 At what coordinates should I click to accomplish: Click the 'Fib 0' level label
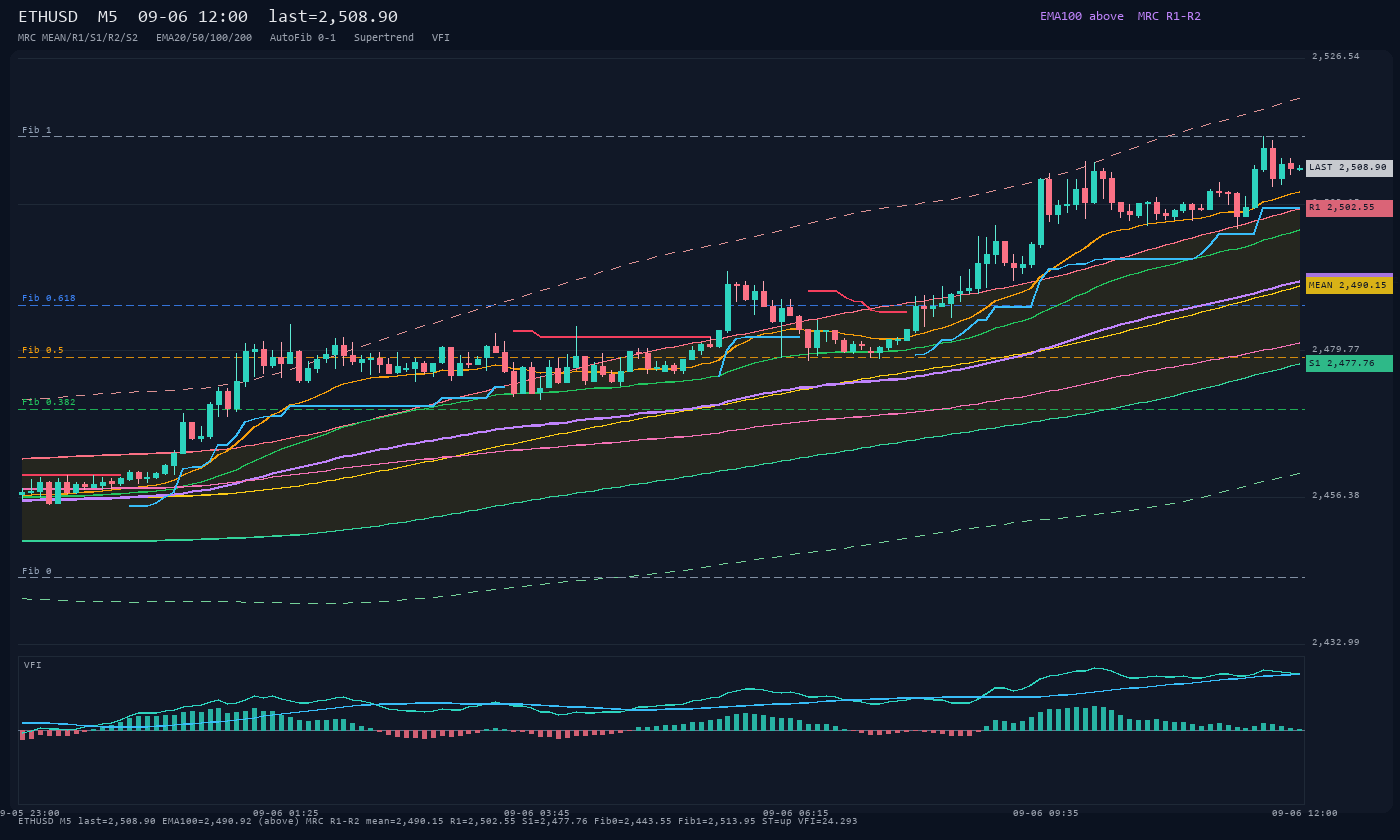tap(37, 571)
